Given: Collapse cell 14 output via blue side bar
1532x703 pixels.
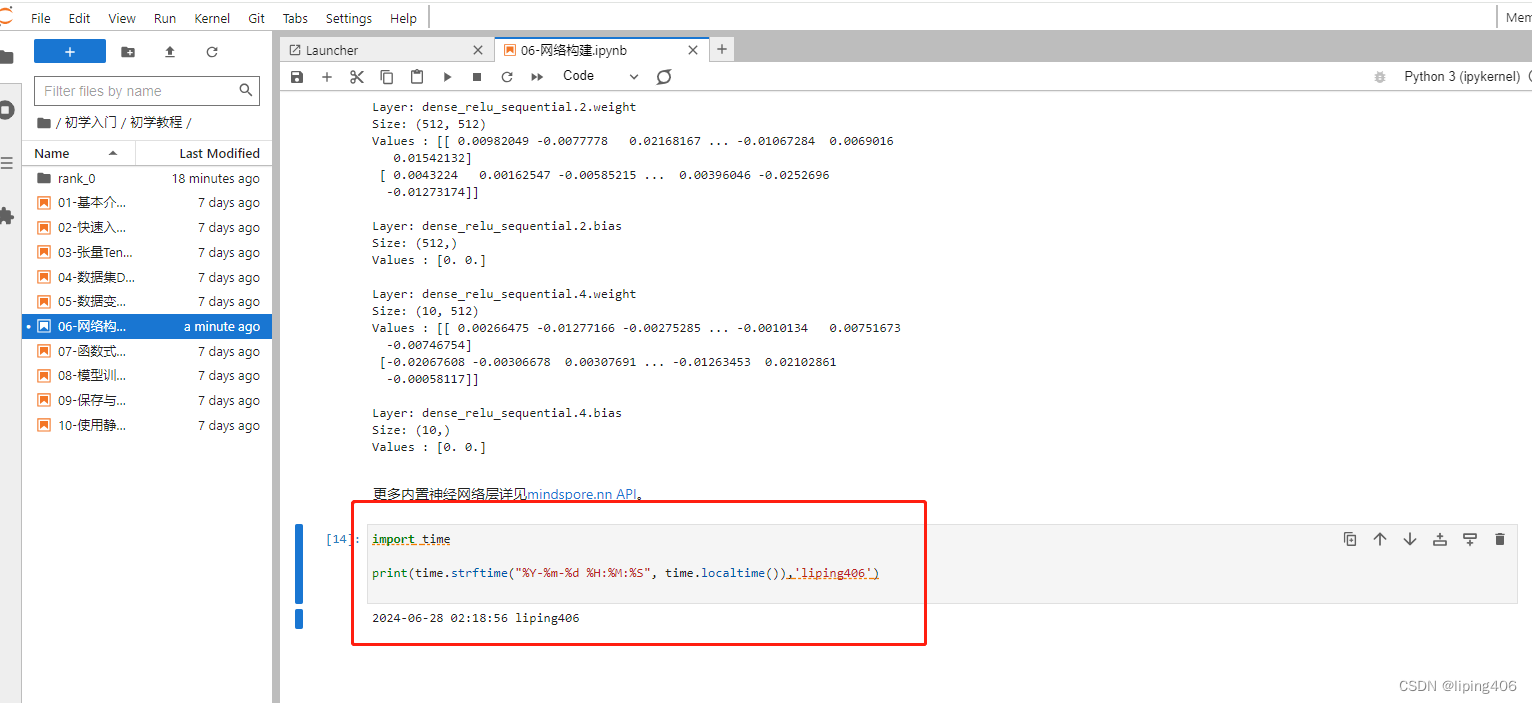Looking at the screenshot, I should (299, 618).
